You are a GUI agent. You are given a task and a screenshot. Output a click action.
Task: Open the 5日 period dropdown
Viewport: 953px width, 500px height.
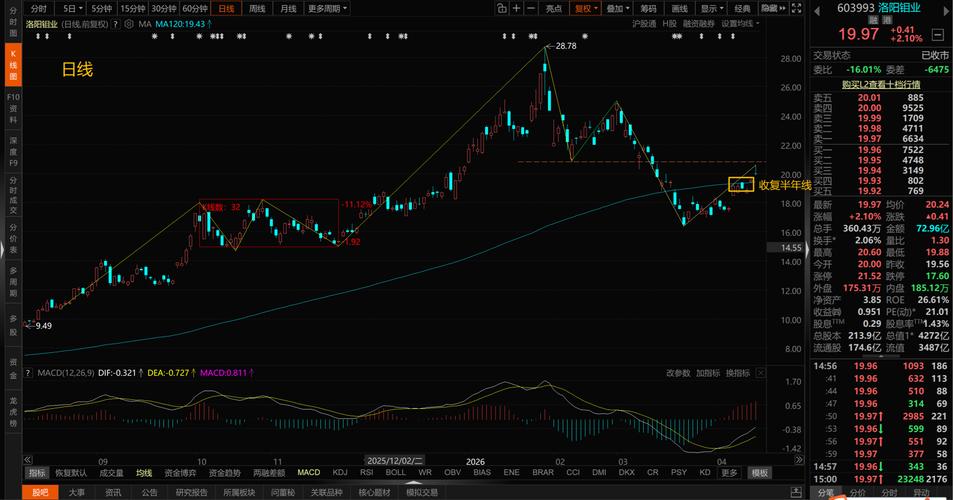click(x=73, y=9)
